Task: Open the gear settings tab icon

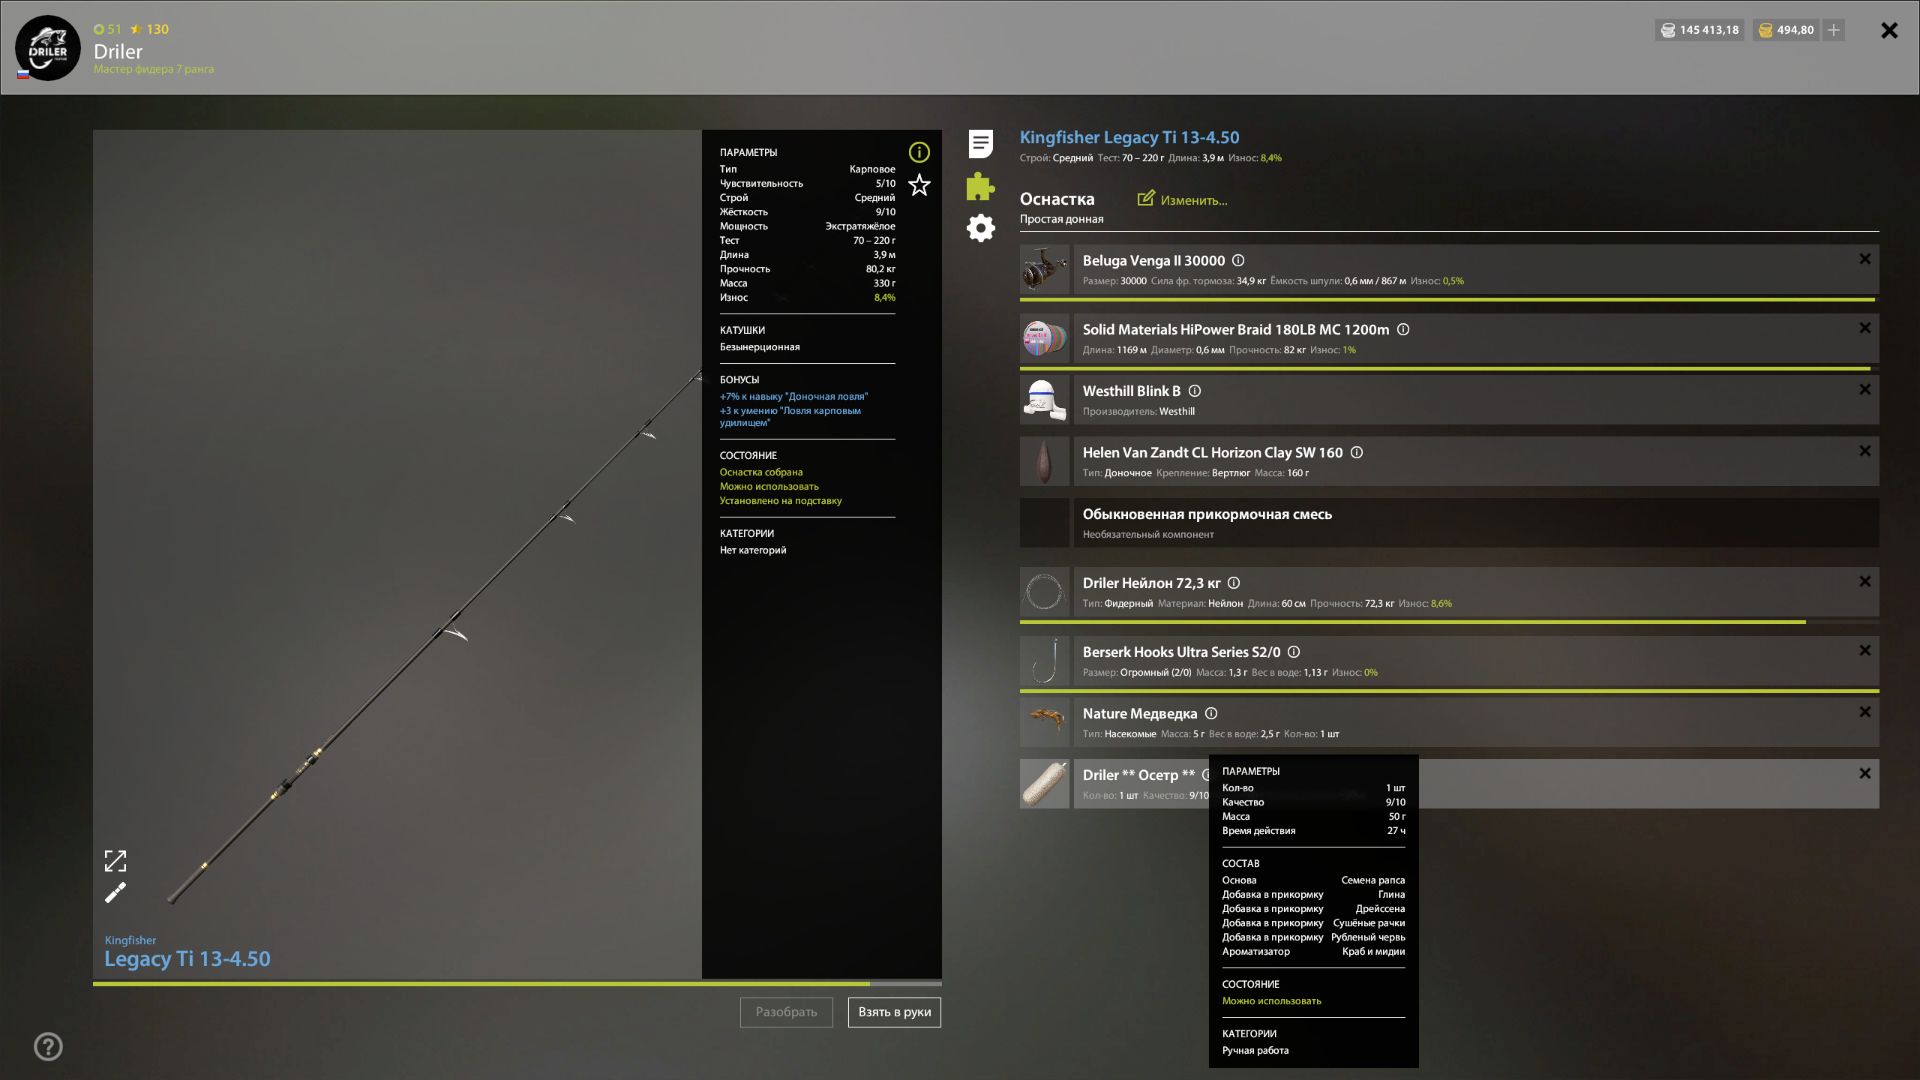Action: [981, 228]
